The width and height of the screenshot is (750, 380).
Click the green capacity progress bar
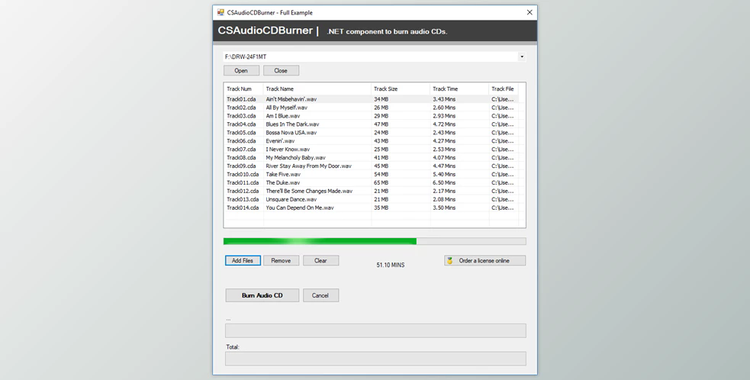coord(375,241)
